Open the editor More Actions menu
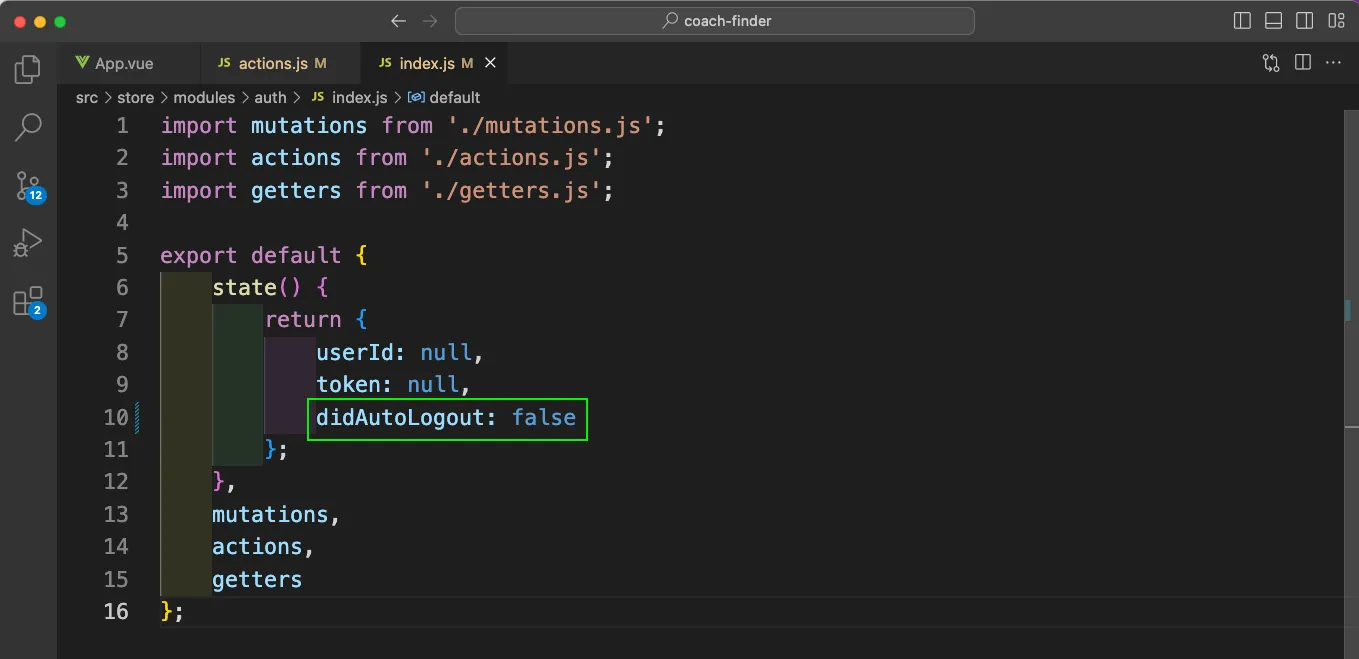The image size is (1359, 659). pos(1333,63)
